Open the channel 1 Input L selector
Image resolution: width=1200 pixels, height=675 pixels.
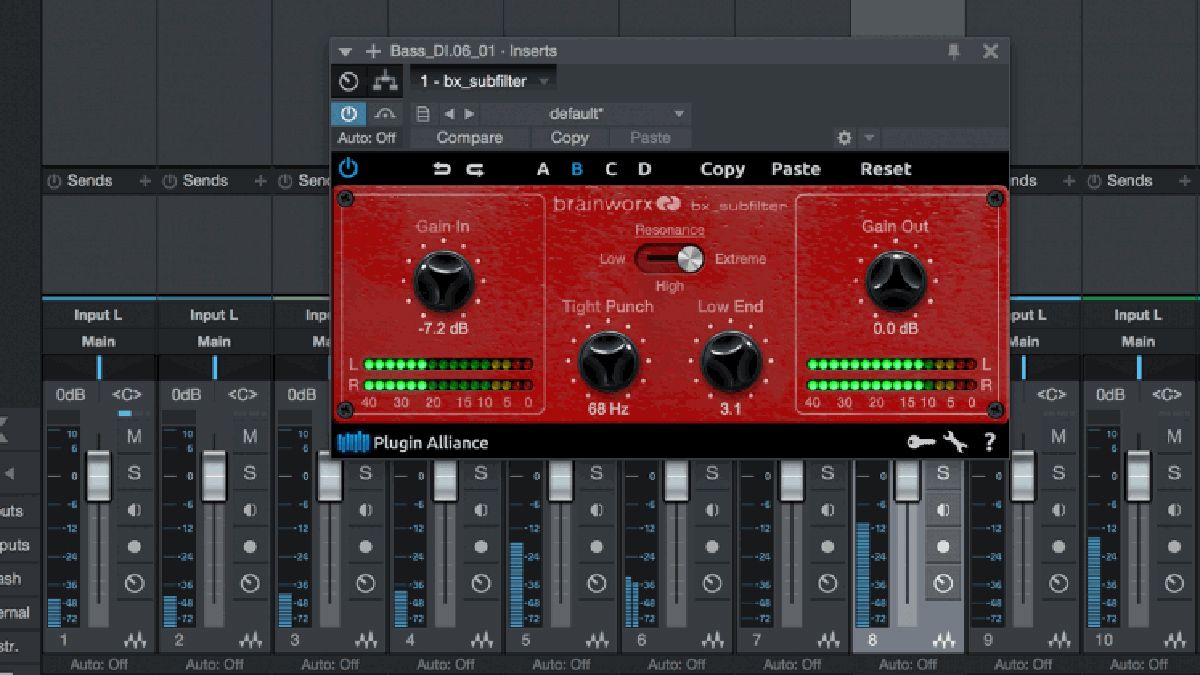click(99, 315)
